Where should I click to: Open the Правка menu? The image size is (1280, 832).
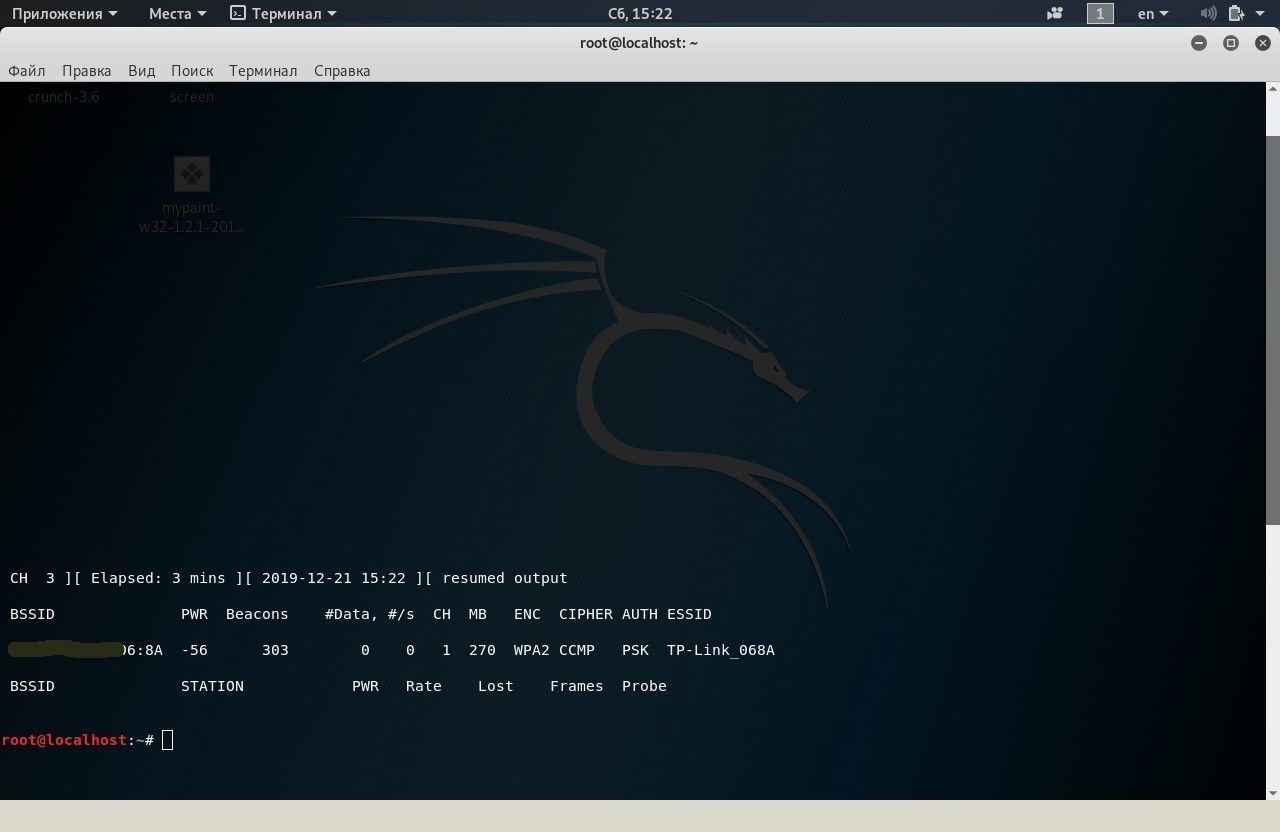(x=86, y=71)
